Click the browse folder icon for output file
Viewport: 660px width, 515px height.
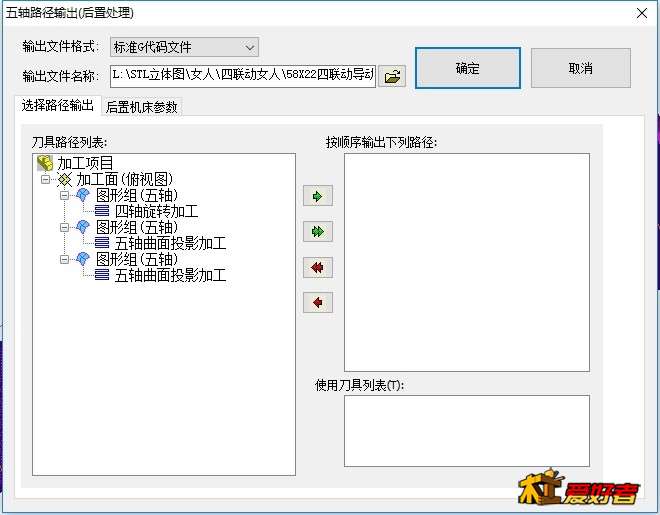tap(392, 76)
